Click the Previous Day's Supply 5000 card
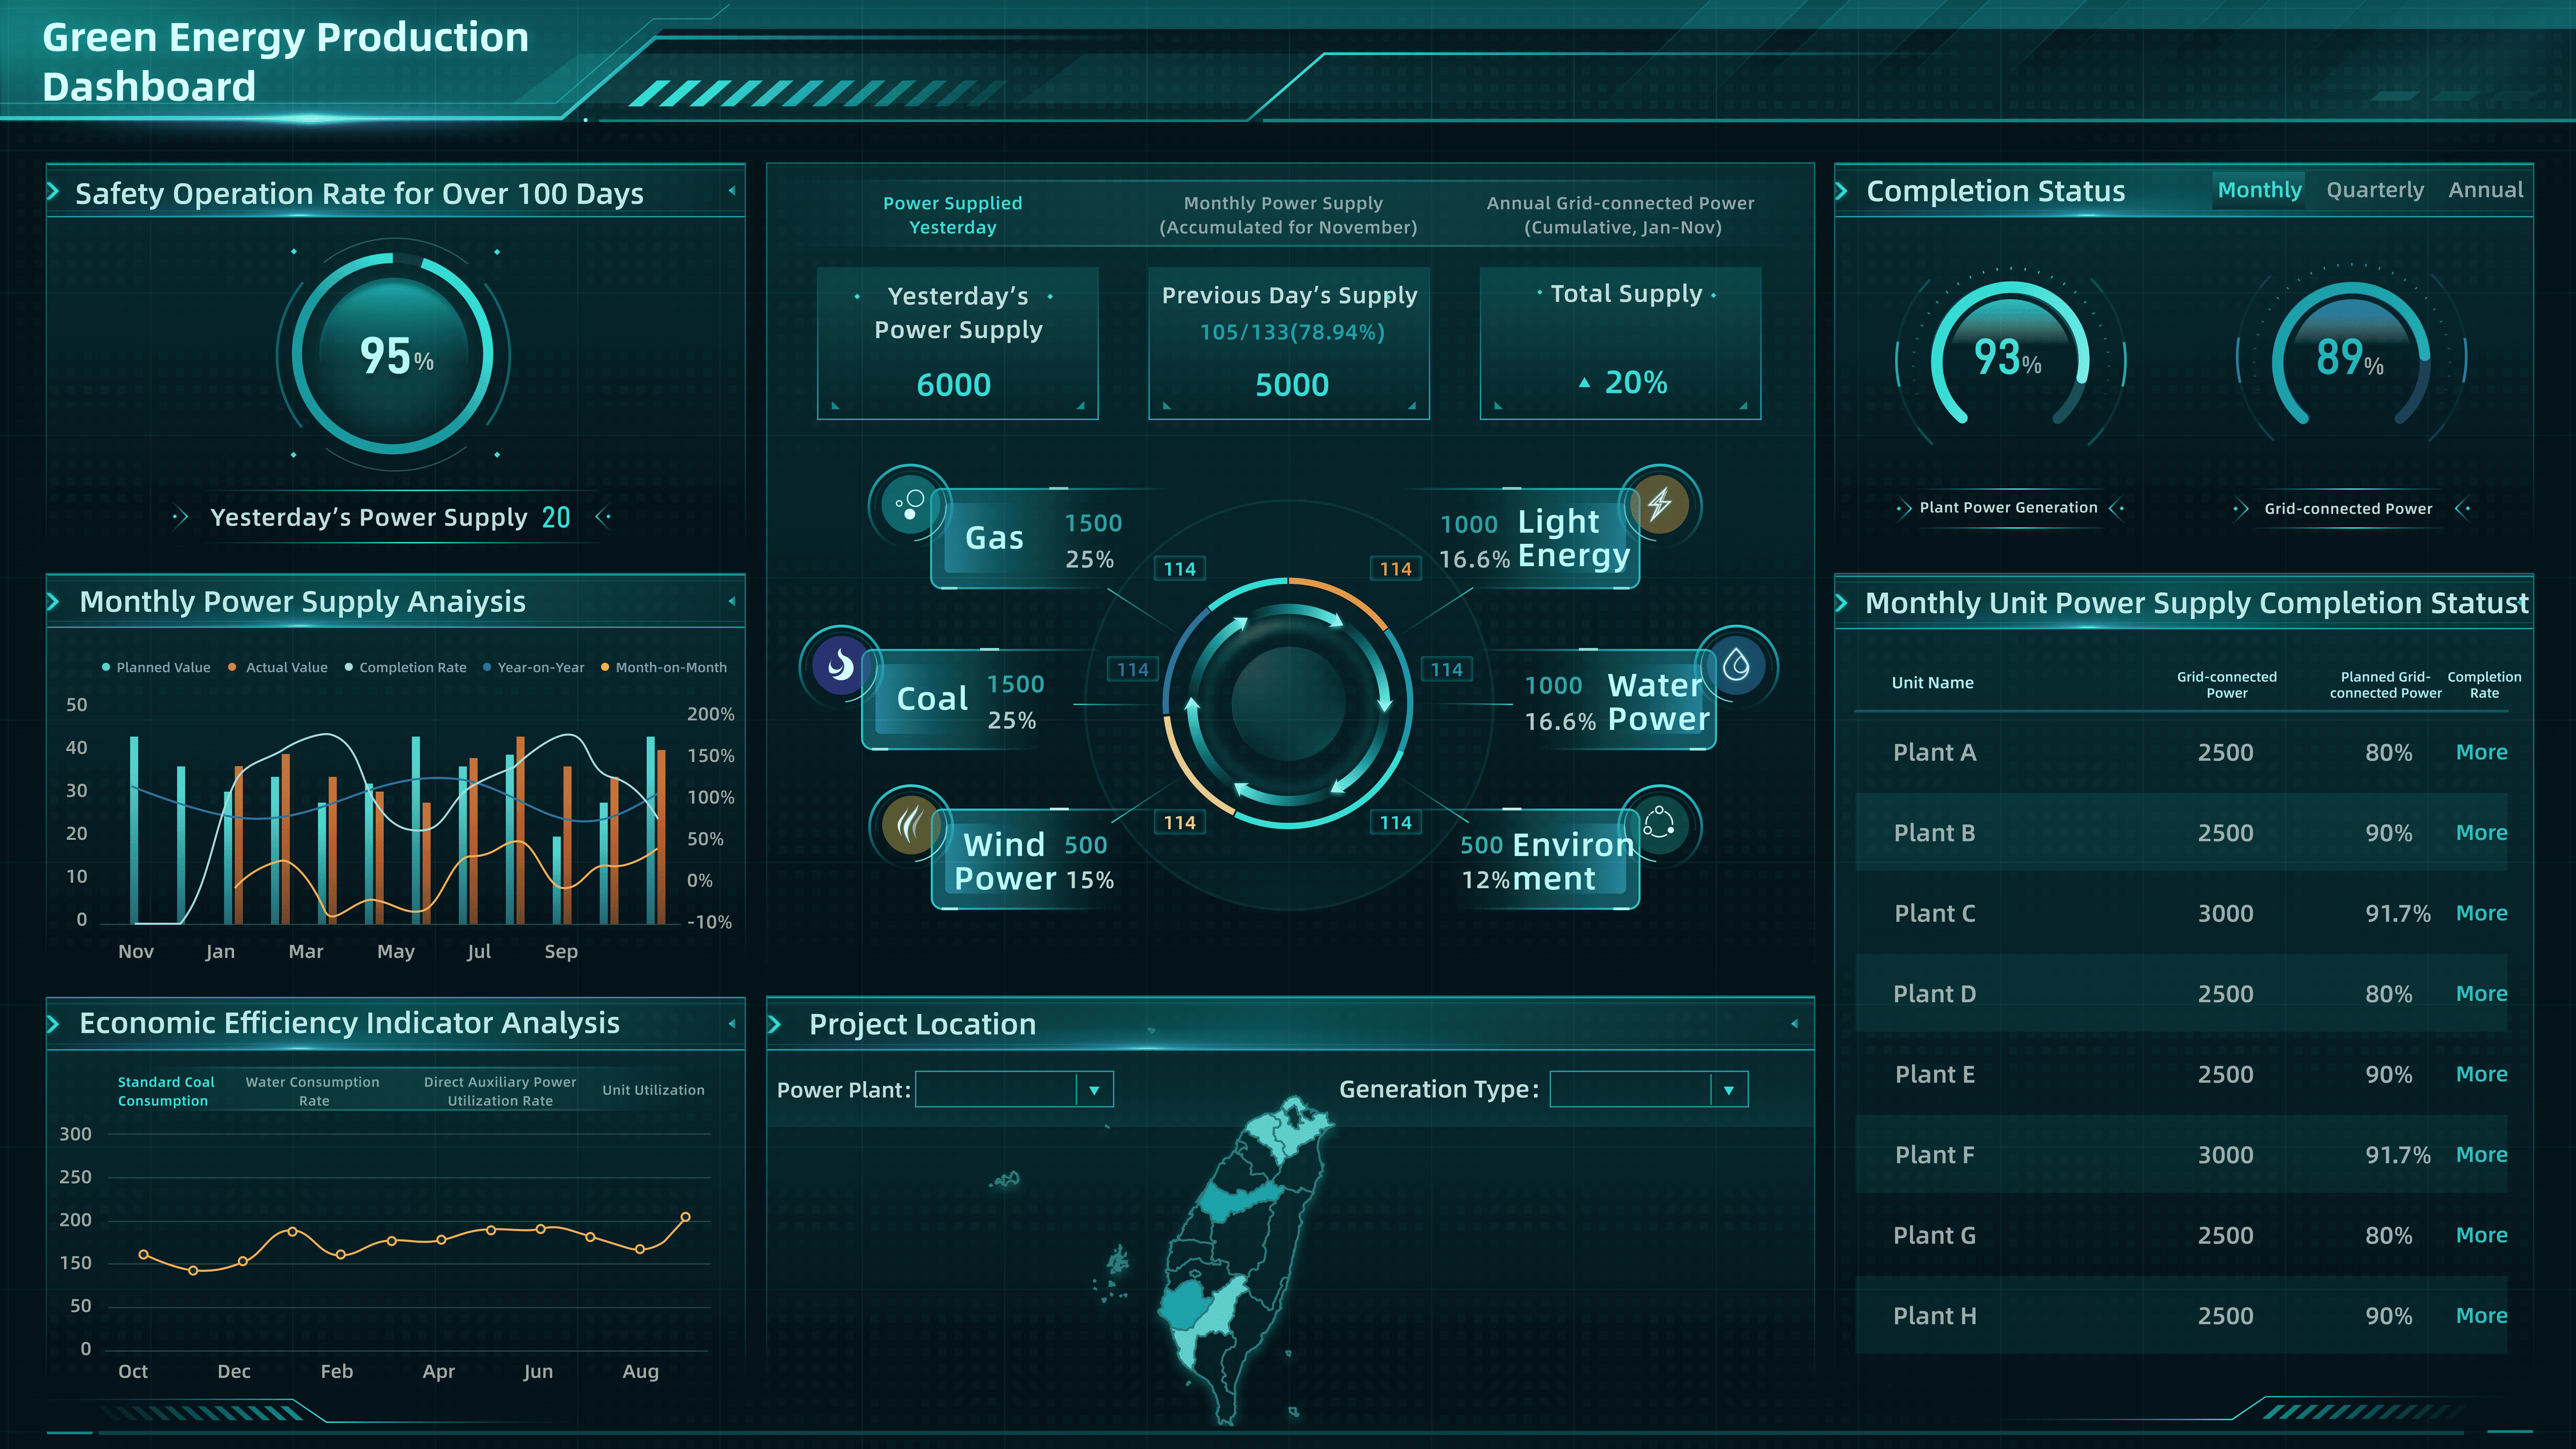Viewport: 2576px width, 1449px height. 1289,343
